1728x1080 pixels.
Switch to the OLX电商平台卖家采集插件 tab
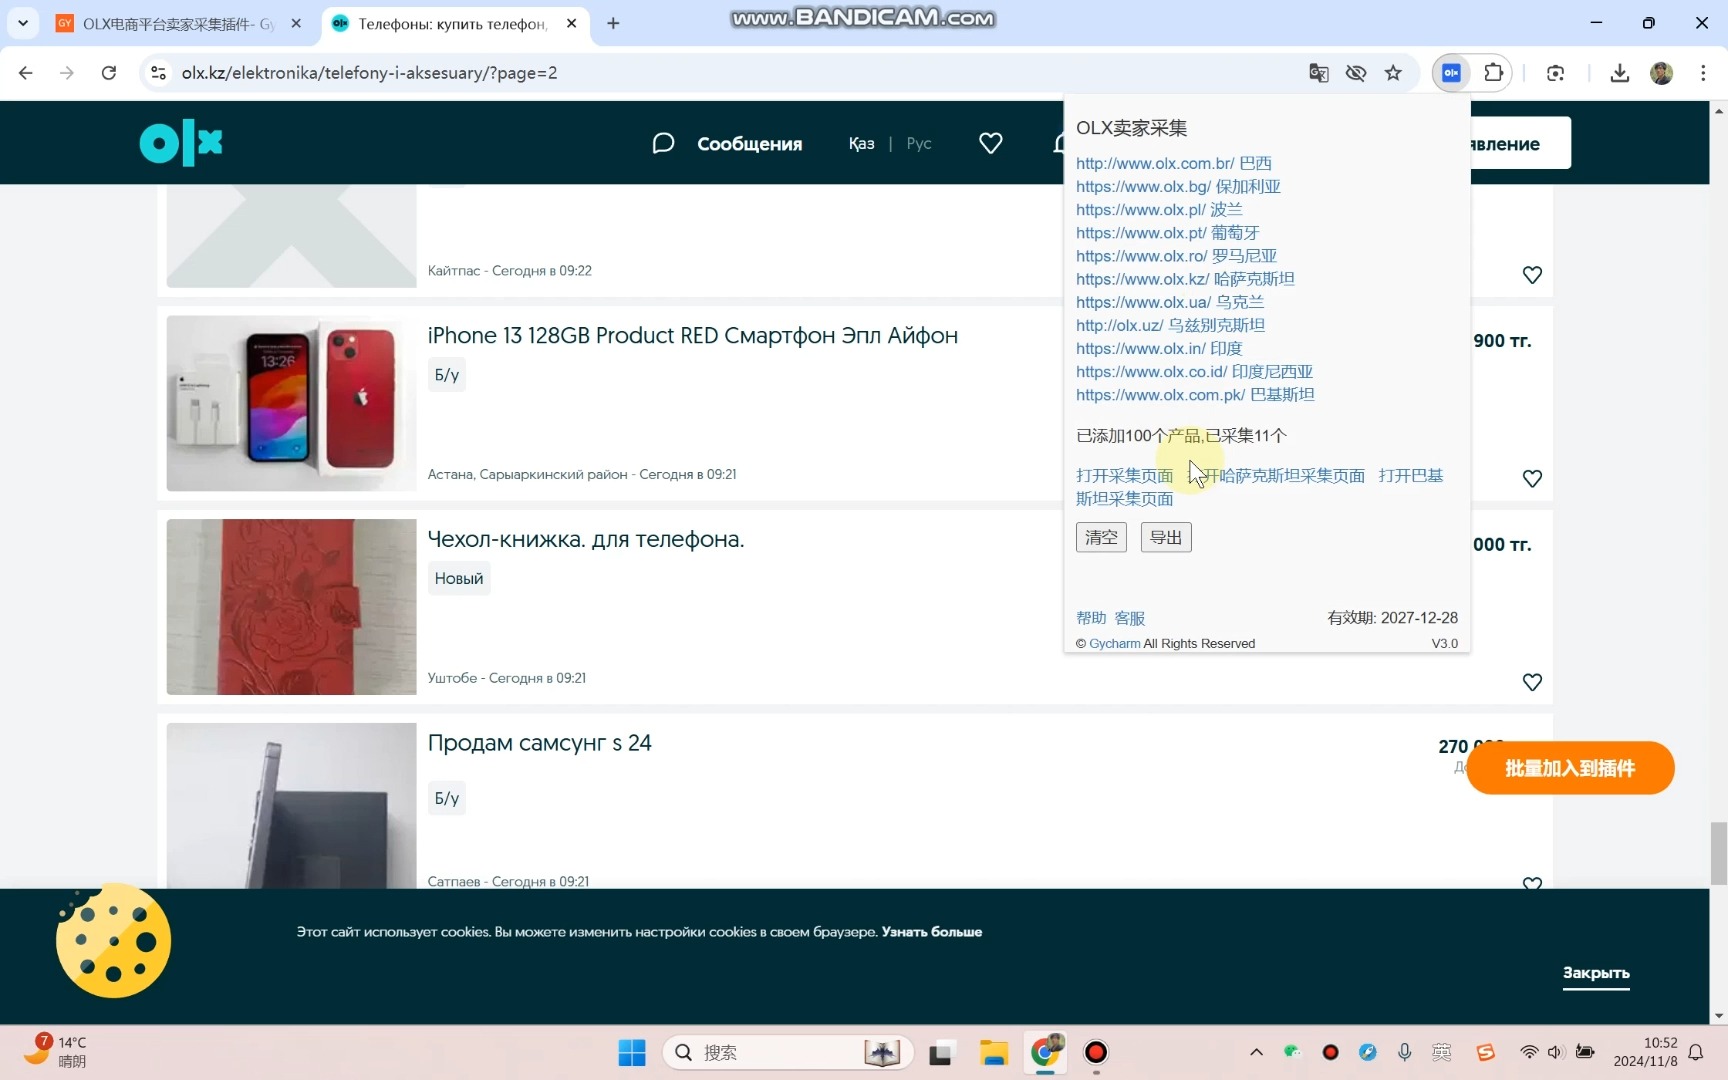[178, 23]
